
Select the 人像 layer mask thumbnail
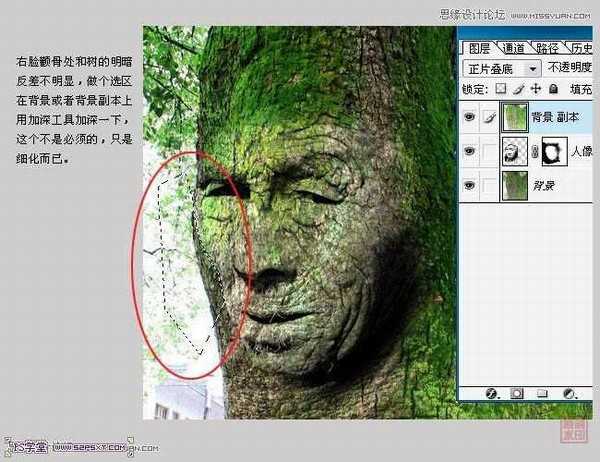pos(553,153)
